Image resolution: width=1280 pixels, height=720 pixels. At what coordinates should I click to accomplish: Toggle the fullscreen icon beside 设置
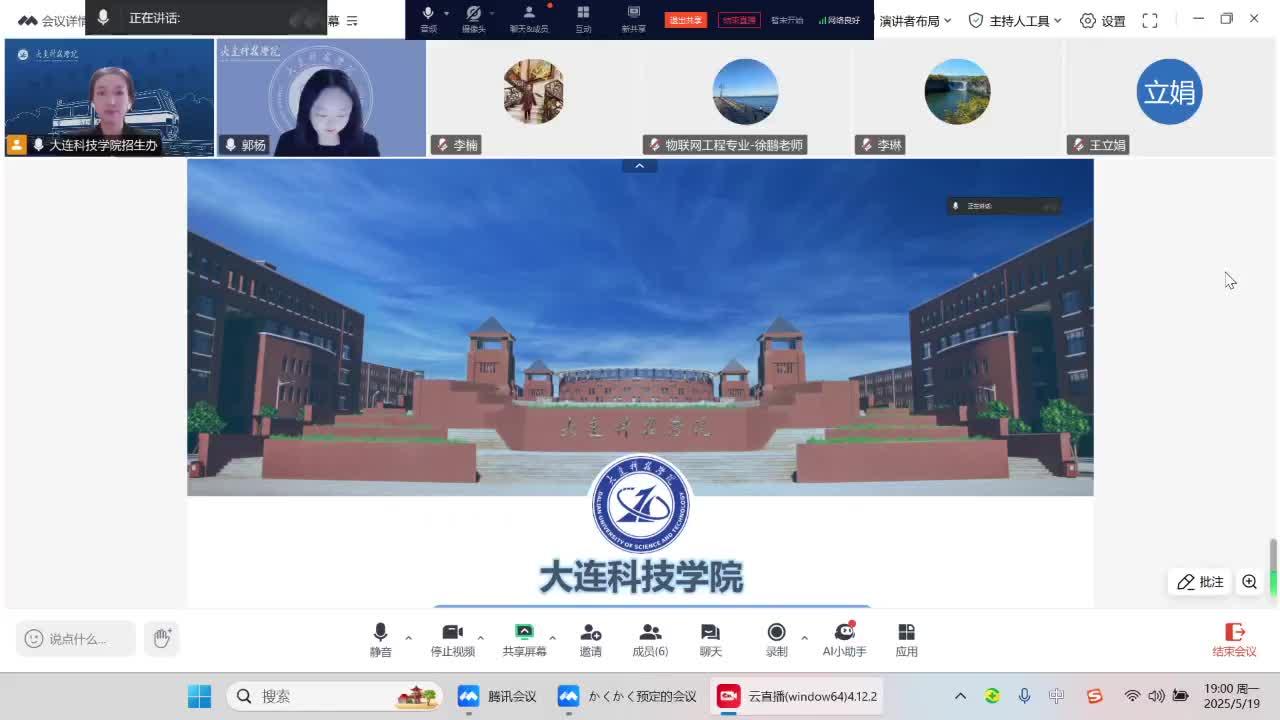(1150, 20)
